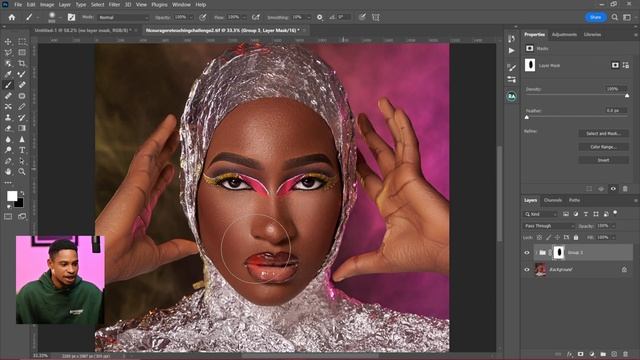The image size is (640, 360).
Task: Toggle lock all padlock in Layers
Action: tap(576, 237)
